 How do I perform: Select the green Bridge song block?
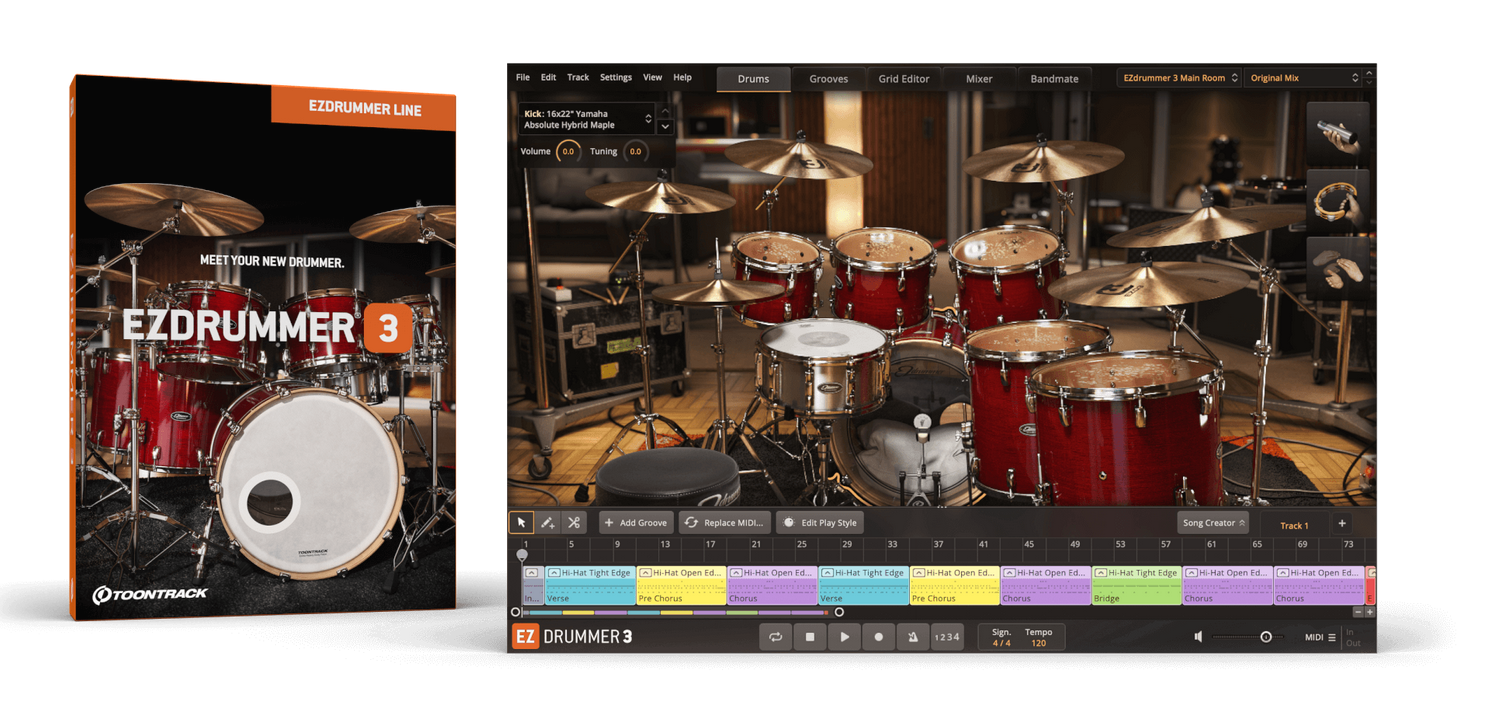tap(1137, 585)
